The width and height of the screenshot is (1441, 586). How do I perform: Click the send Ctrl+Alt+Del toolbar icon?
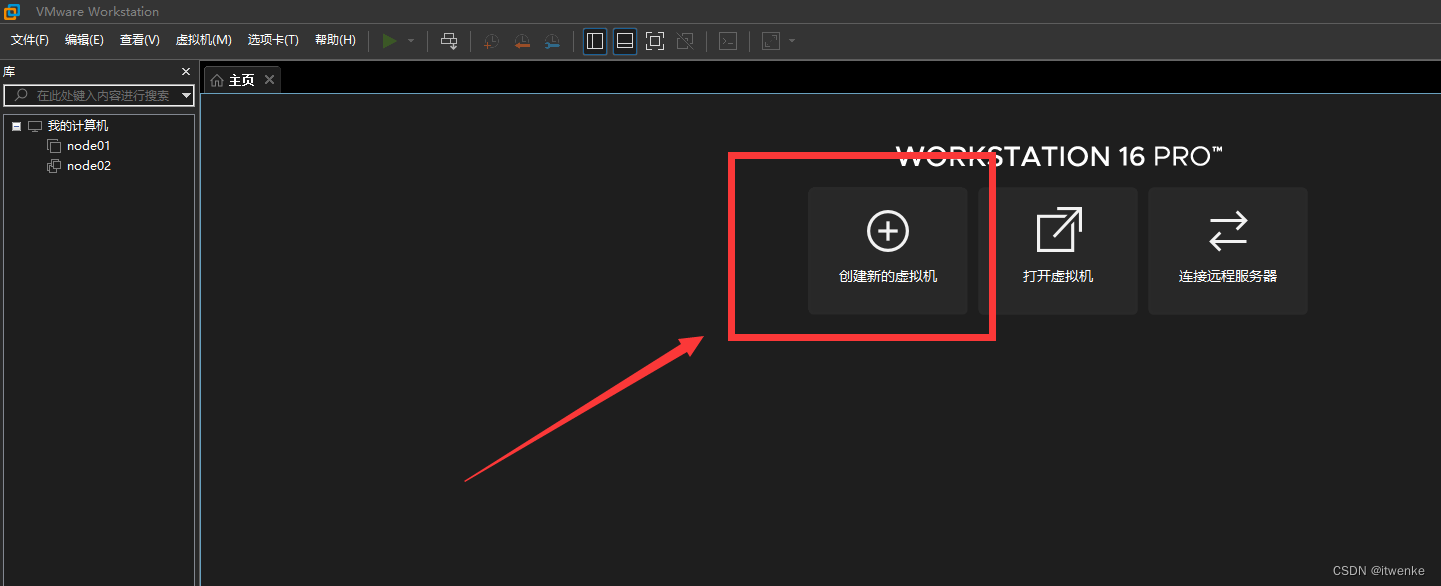(x=449, y=41)
